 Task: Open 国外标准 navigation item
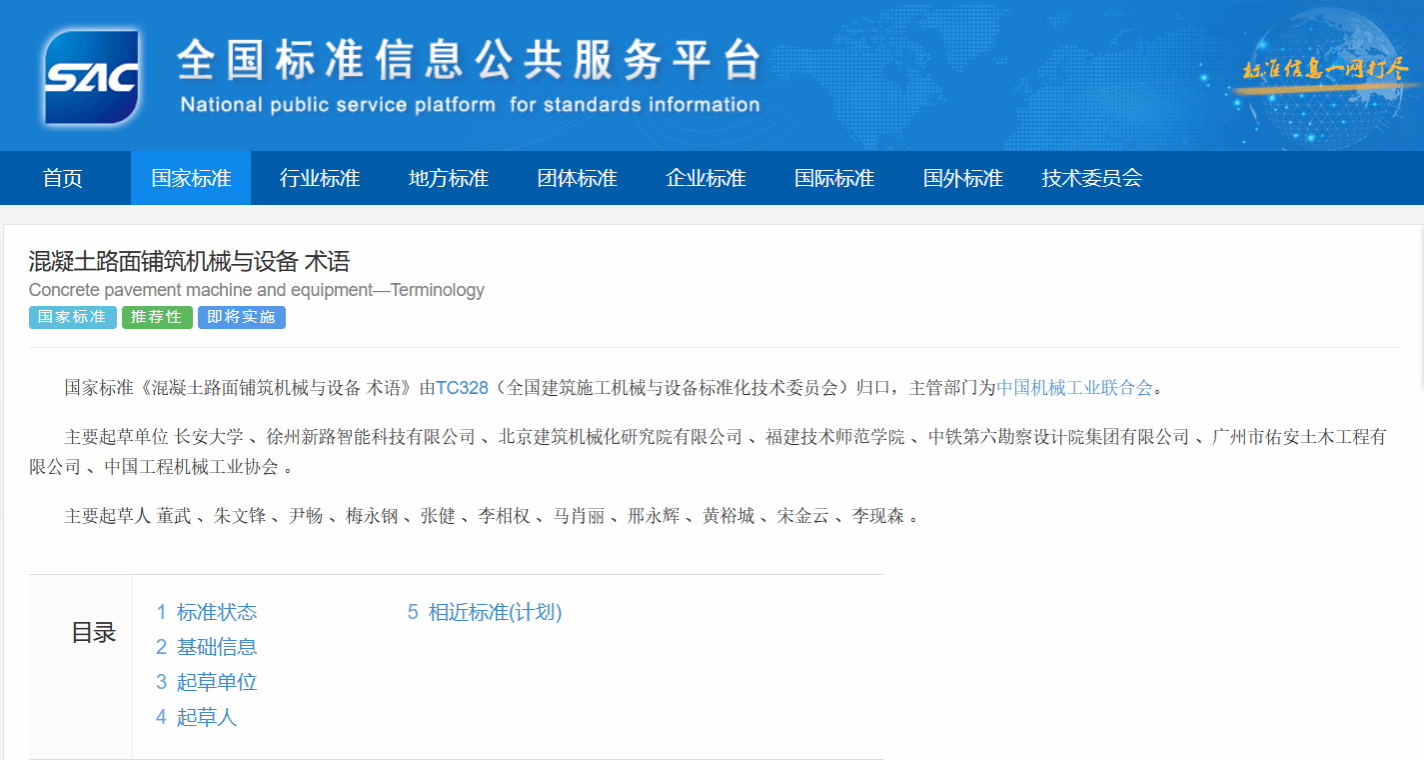coord(963,178)
